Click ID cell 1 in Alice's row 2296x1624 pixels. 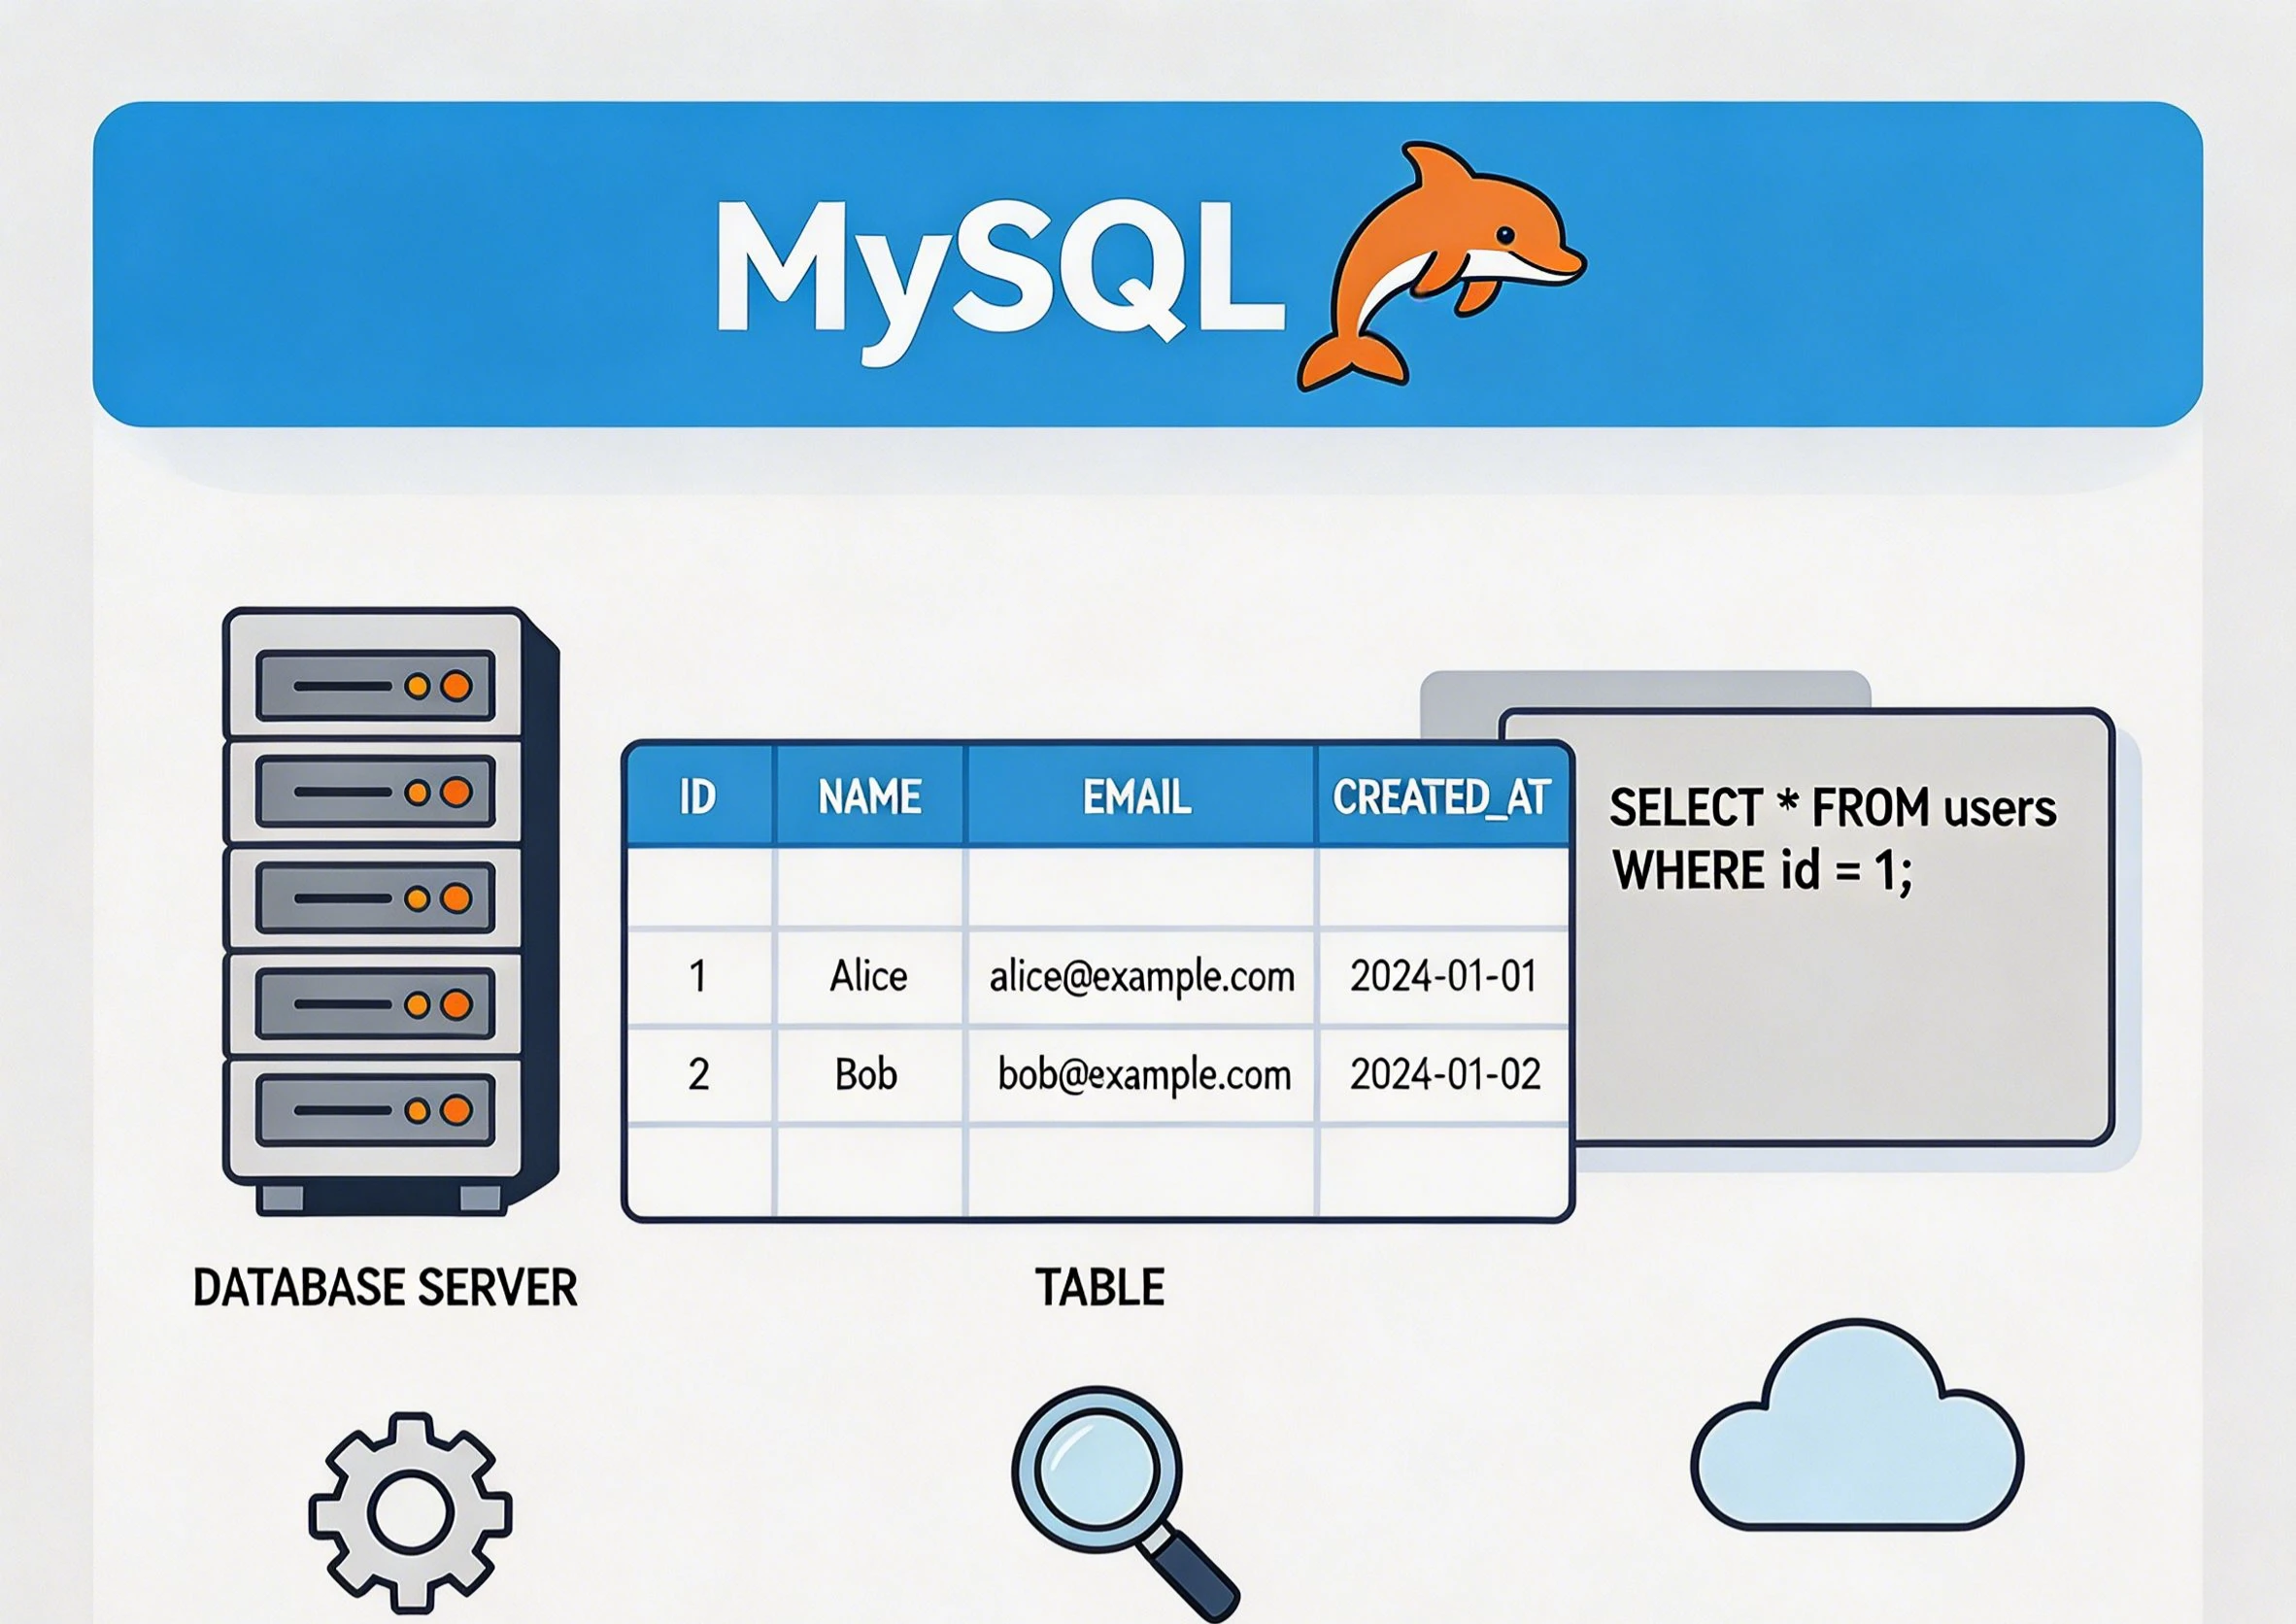coord(698,976)
